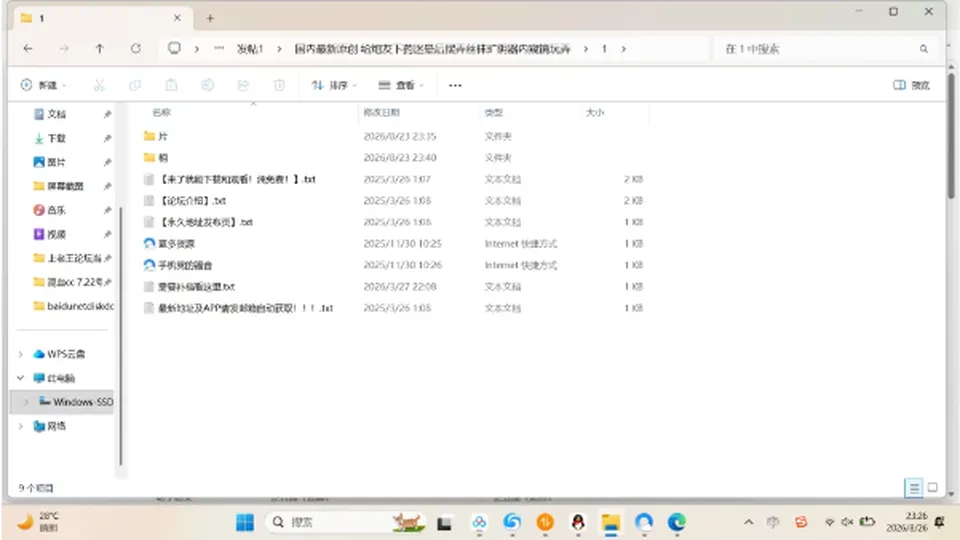
Task: Click the Copy icon in toolbar
Action: pyautogui.click(x=135, y=85)
